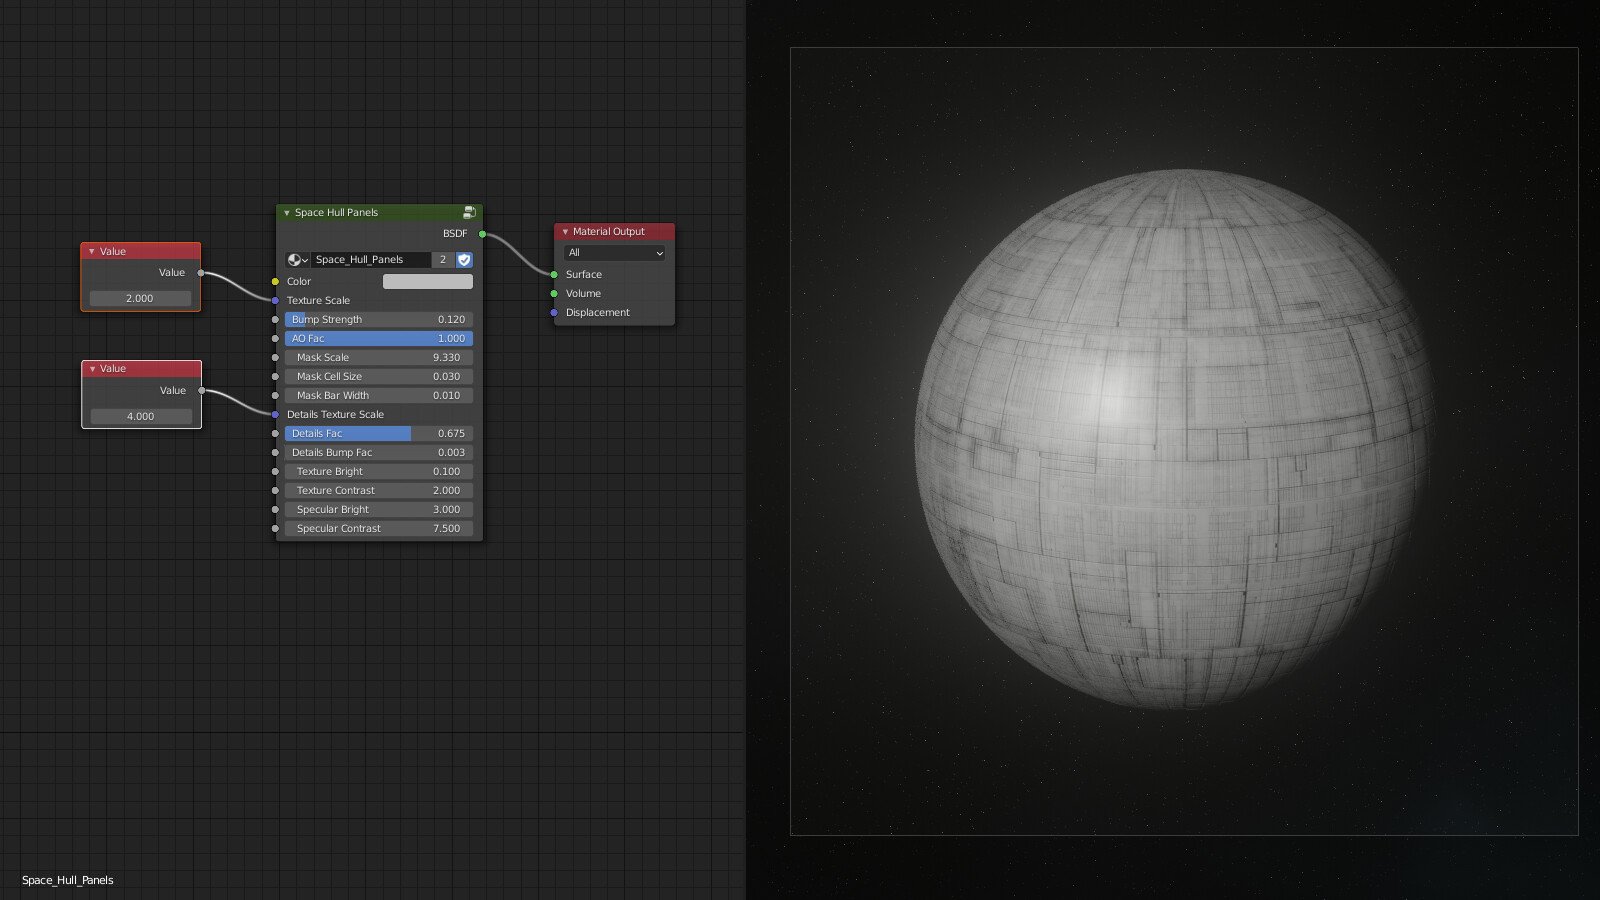The image size is (1600, 900).
Task: Adjust the AO Fac slider
Action: pos(378,338)
